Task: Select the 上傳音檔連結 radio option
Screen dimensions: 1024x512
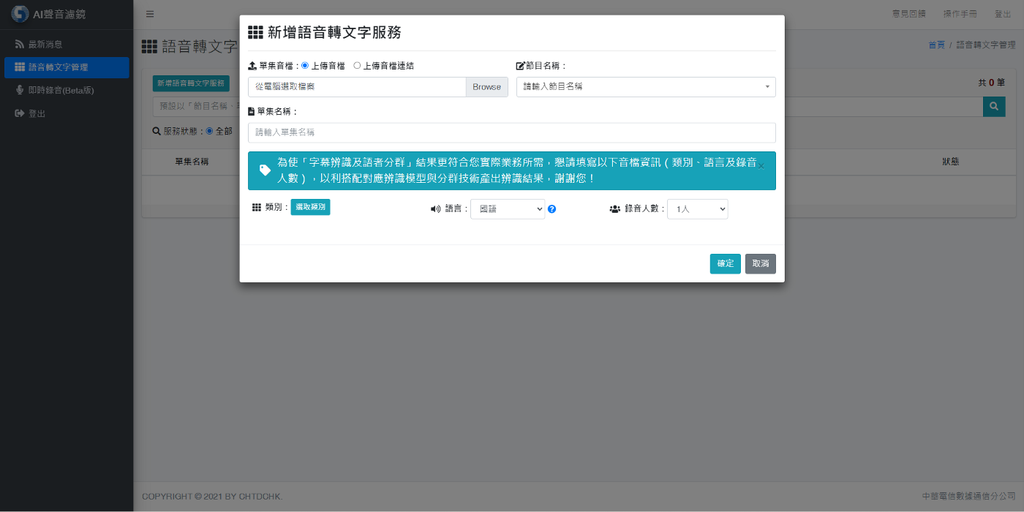Action: [357, 66]
